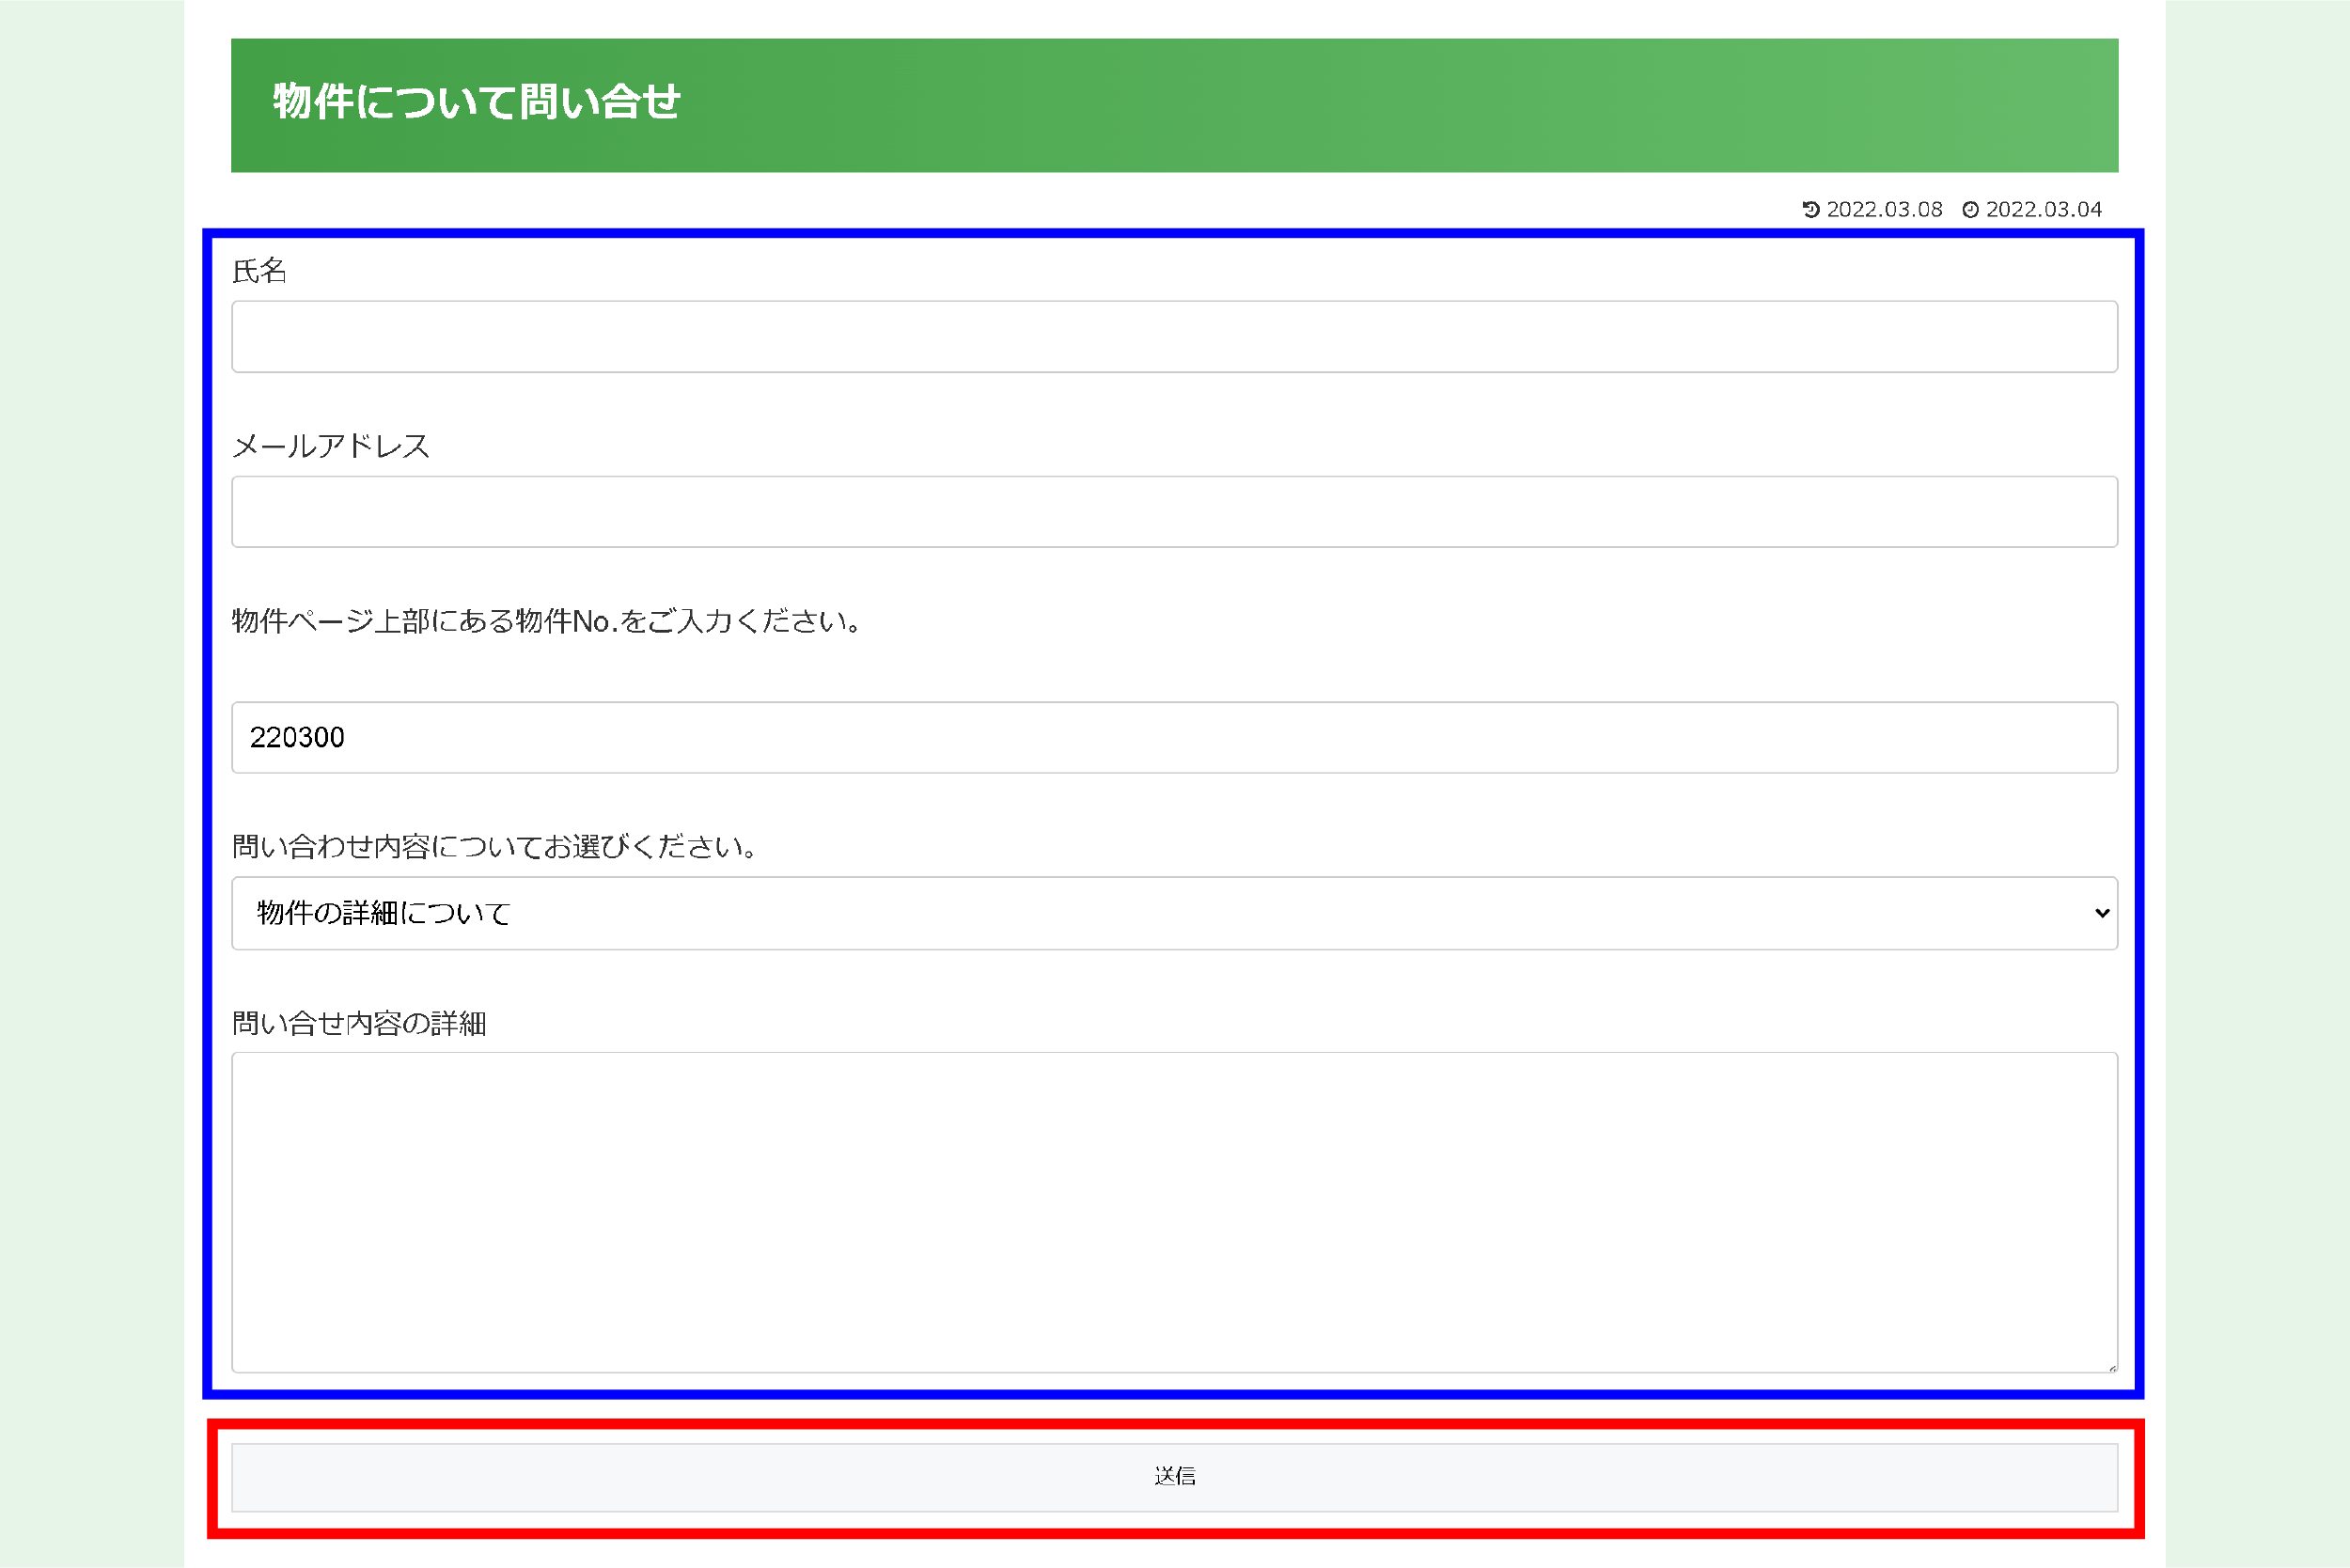This screenshot has width=2350, height=1568.
Task: Click the 物件について問い合せ page heading
Action: (x=476, y=102)
